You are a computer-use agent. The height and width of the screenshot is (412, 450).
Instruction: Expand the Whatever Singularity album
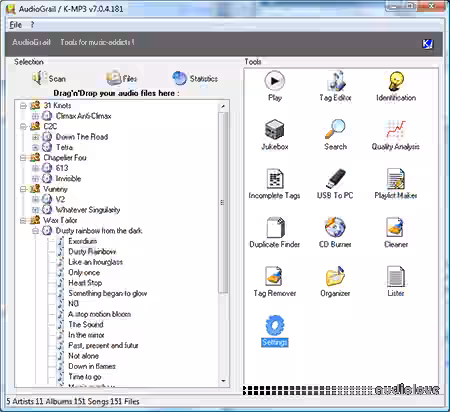tap(35, 210)
